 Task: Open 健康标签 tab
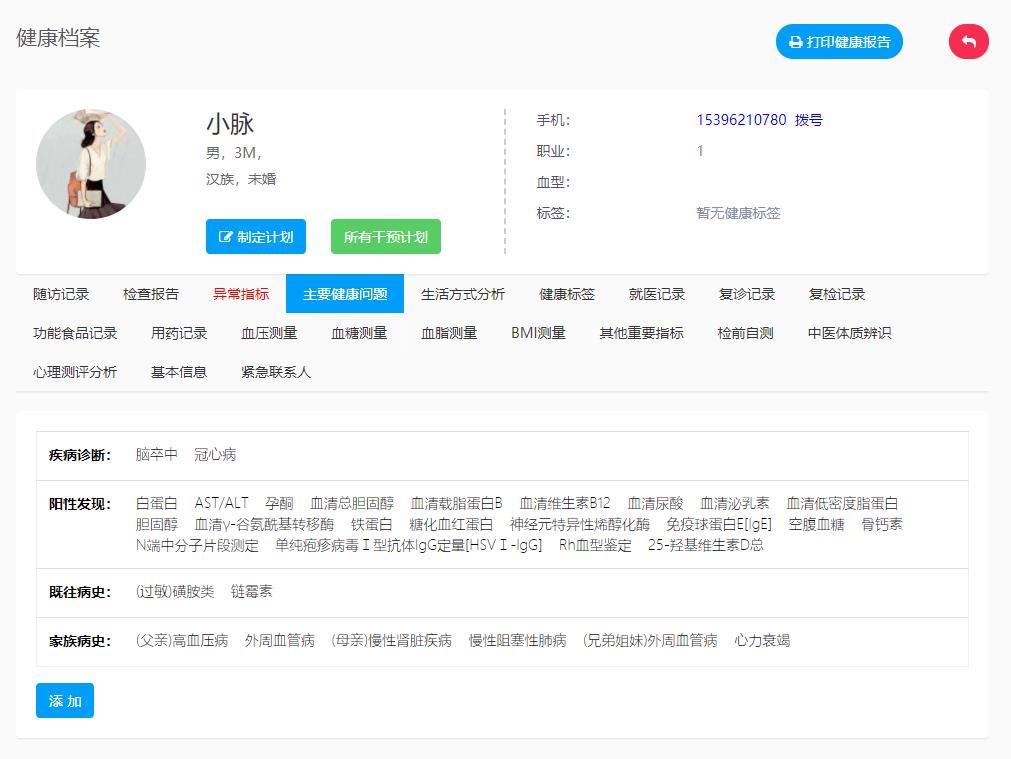(x=567, y=294)
